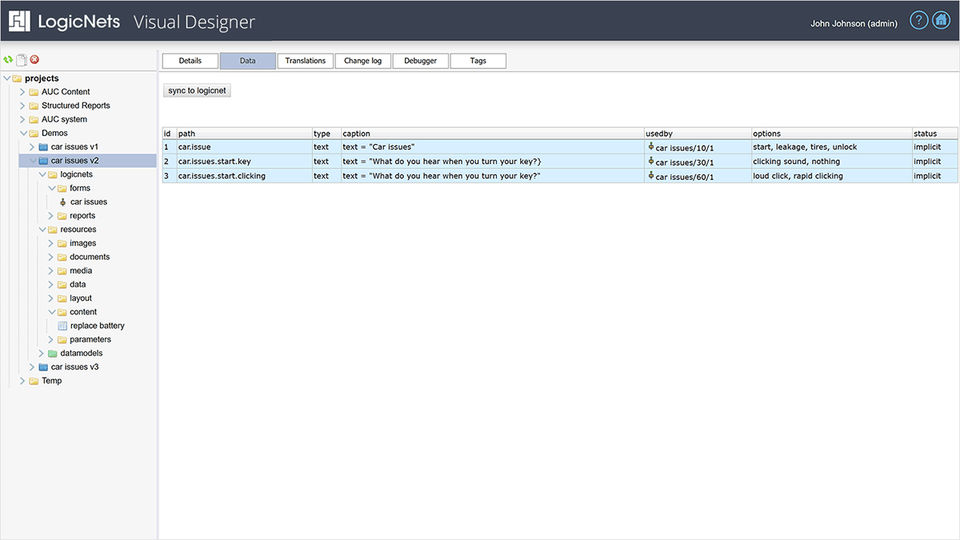Collapse the logicnets folder
The image size is (960, 540).
coord(42,174)
